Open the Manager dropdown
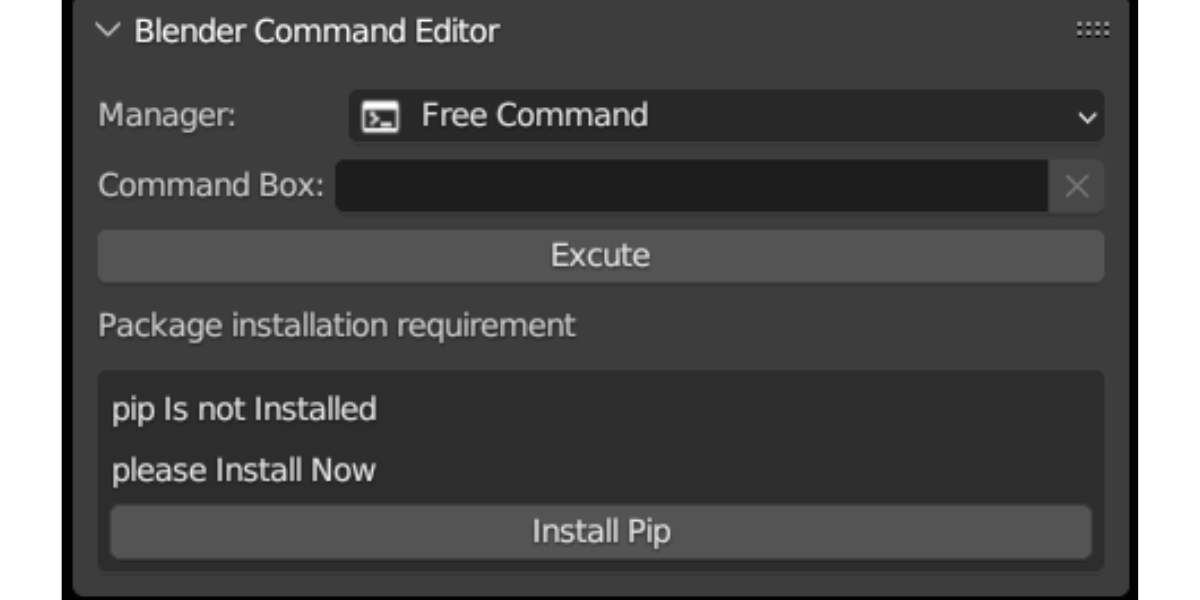Viewport: 1200px width, 600px height. click(700, 114)
